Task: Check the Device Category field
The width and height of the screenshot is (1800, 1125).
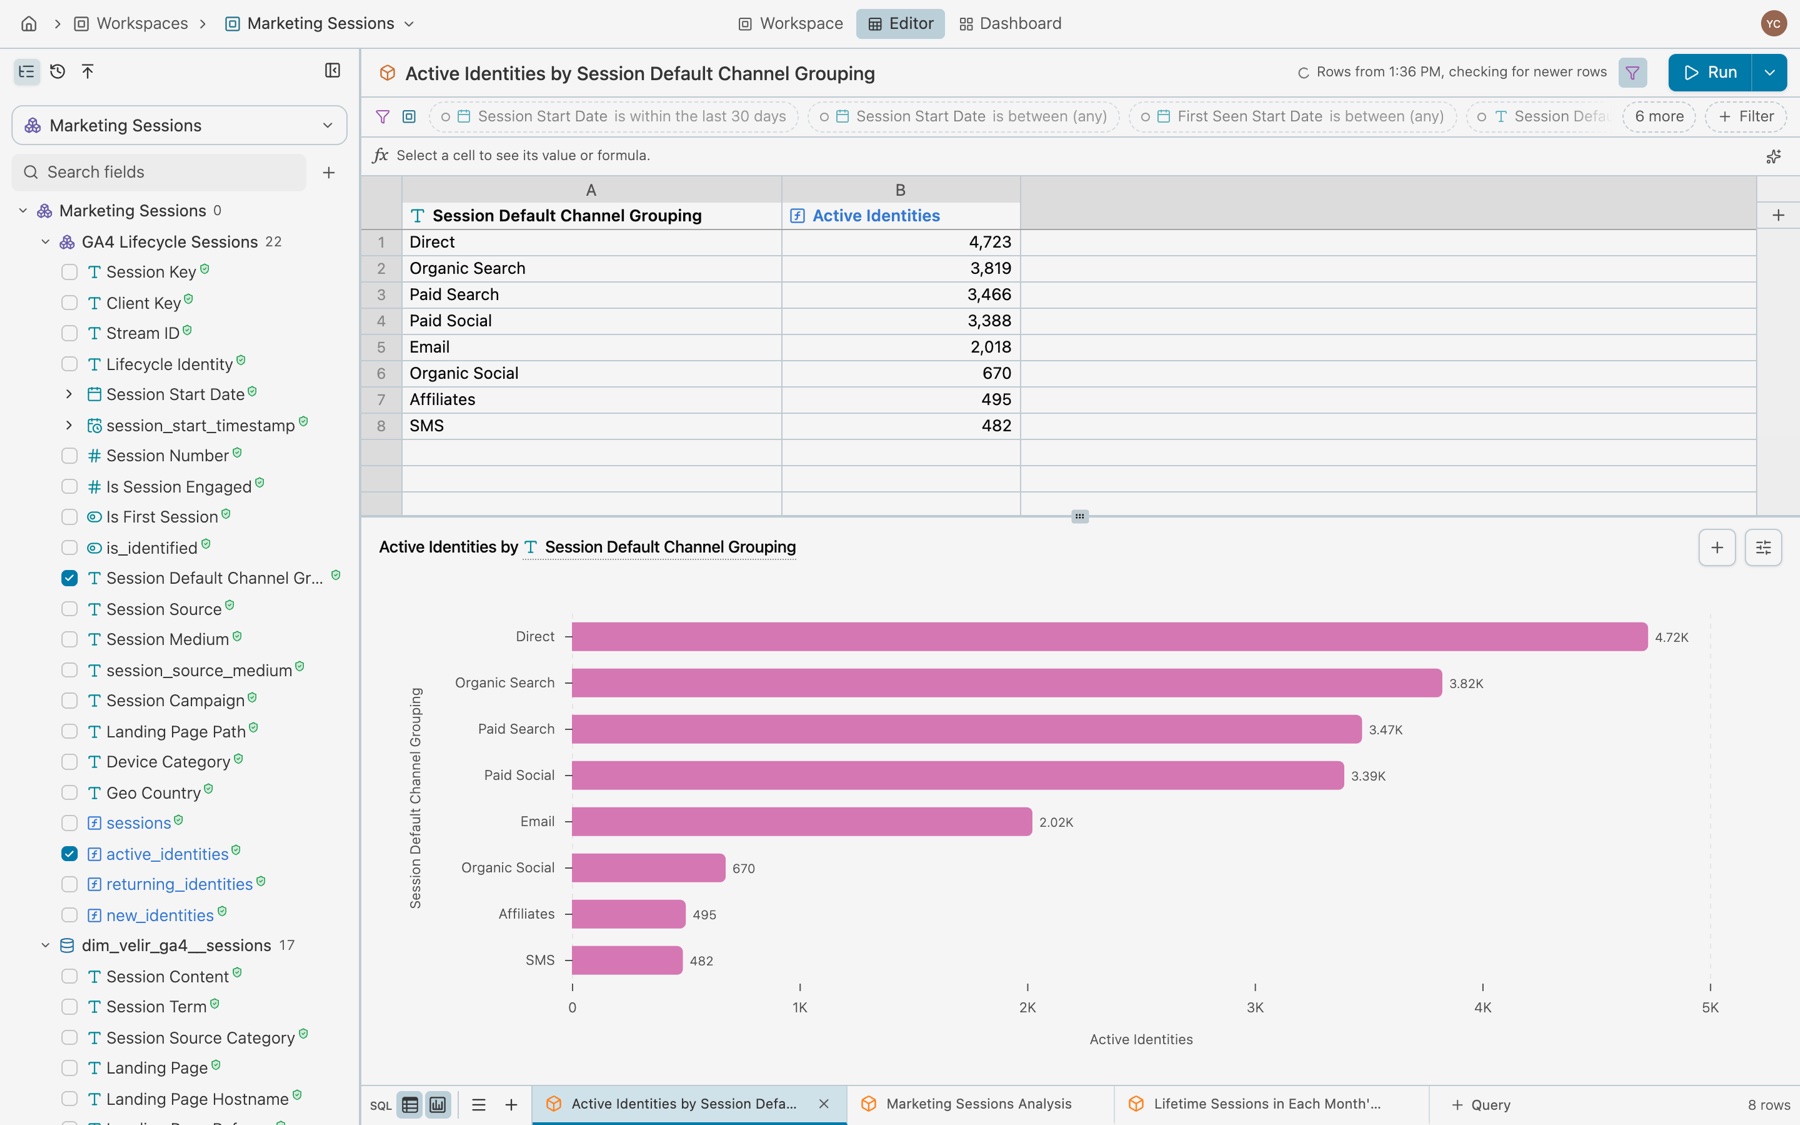Action: [69, 762]
